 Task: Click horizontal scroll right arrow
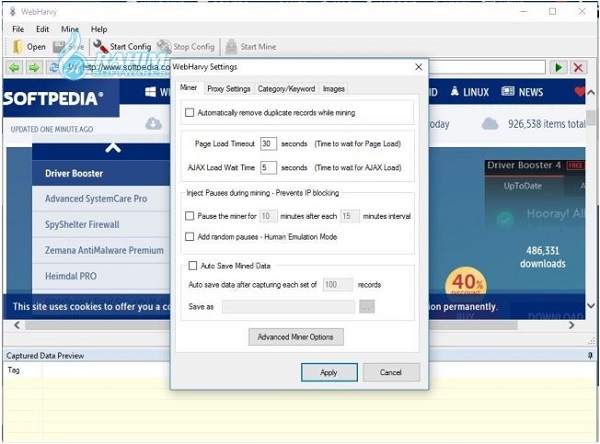point(571,325)
